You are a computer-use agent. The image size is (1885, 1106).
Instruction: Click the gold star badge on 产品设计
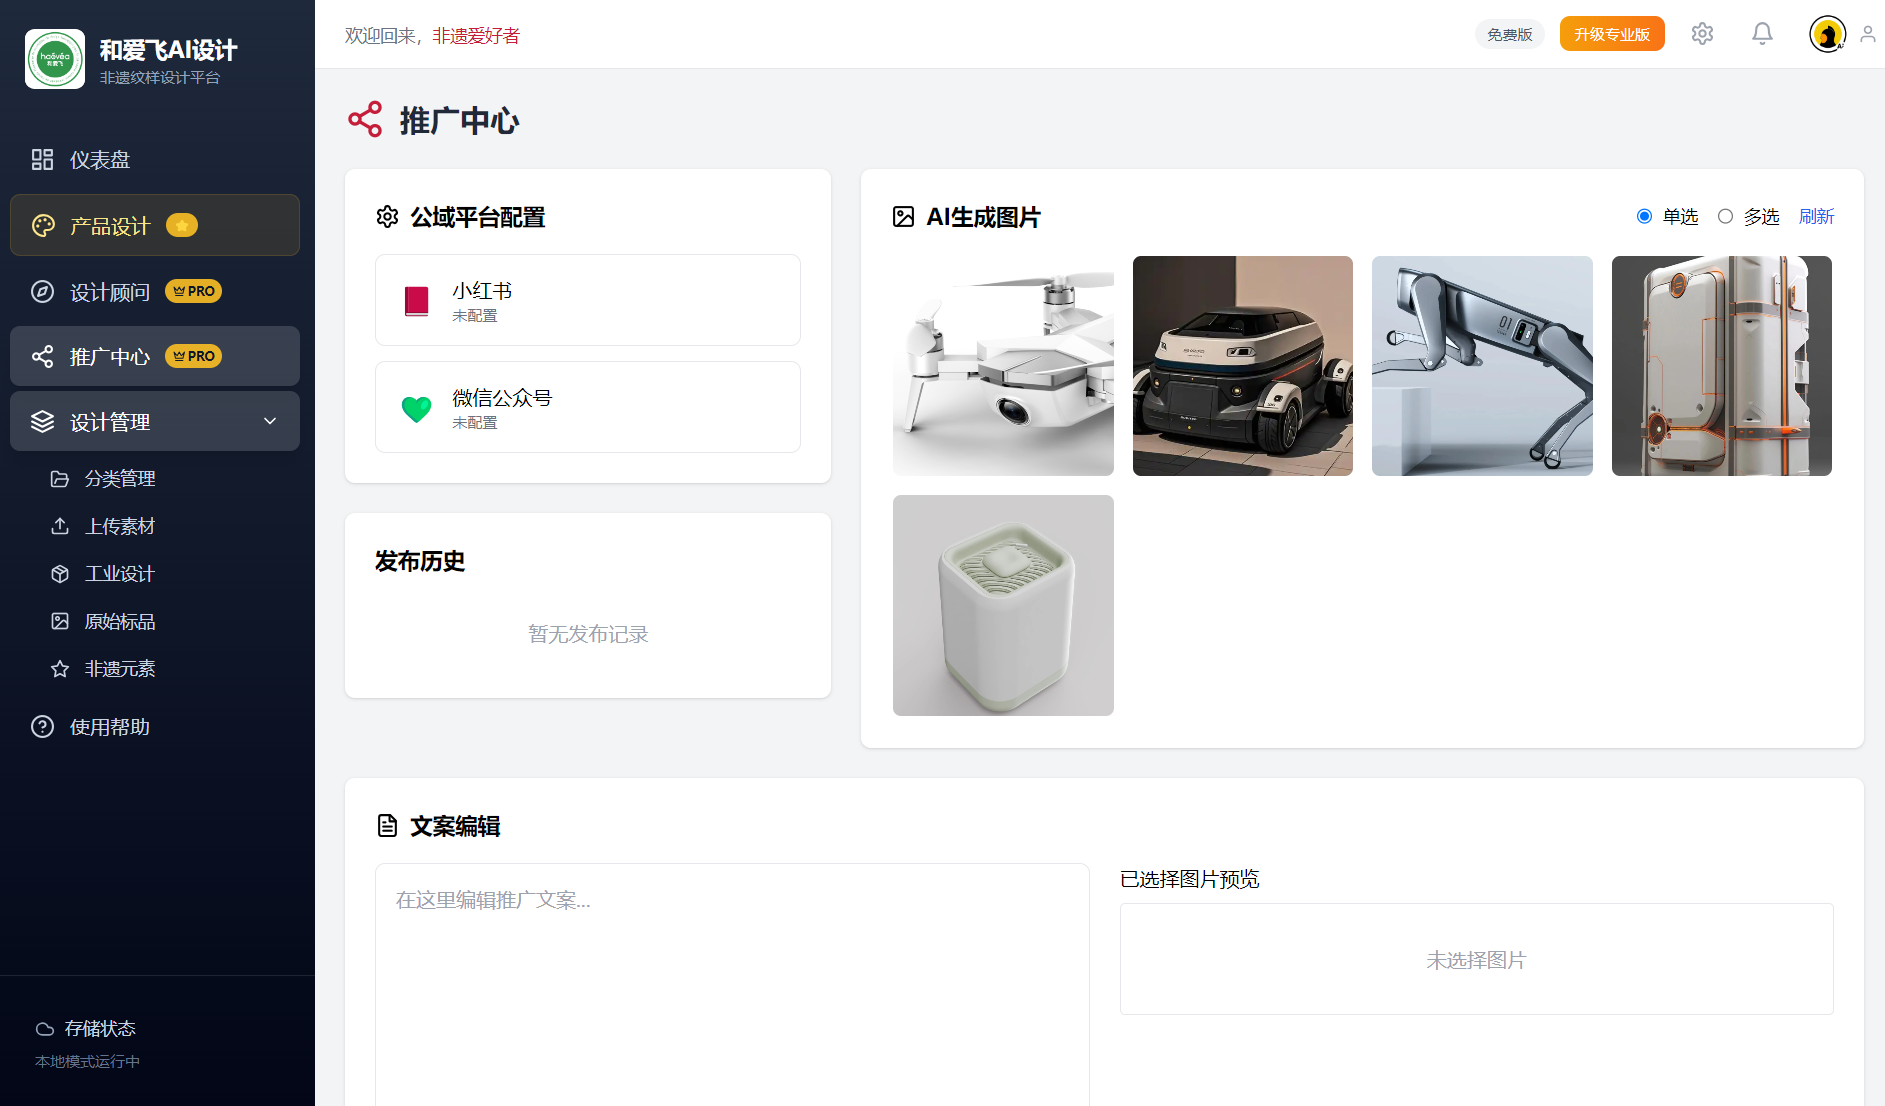[x=182, y=226]
